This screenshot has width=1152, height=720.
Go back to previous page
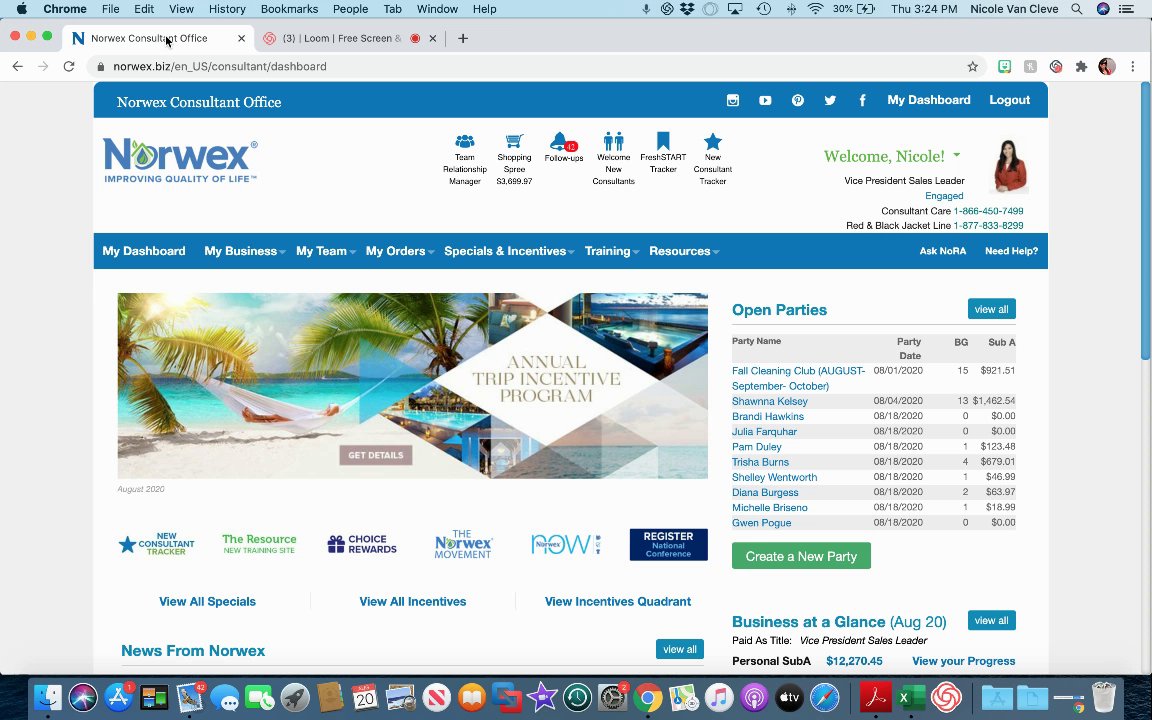pyautogui.click(x=18, y=66)
